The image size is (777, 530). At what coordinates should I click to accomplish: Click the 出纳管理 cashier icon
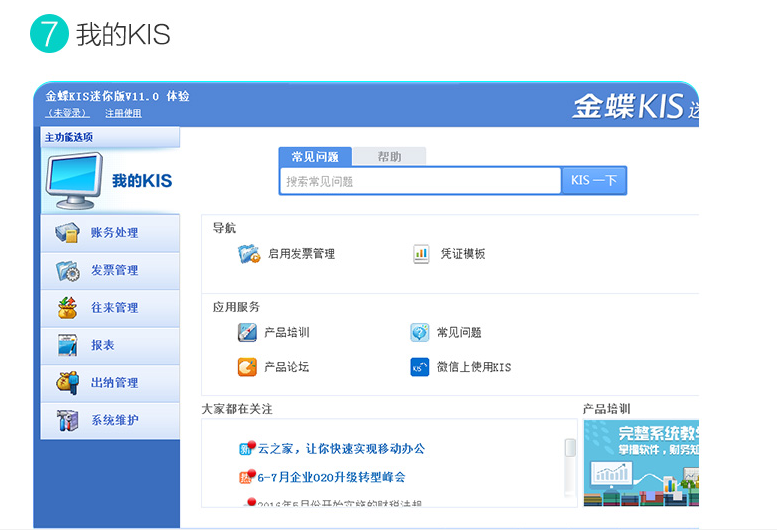[67, 383]
